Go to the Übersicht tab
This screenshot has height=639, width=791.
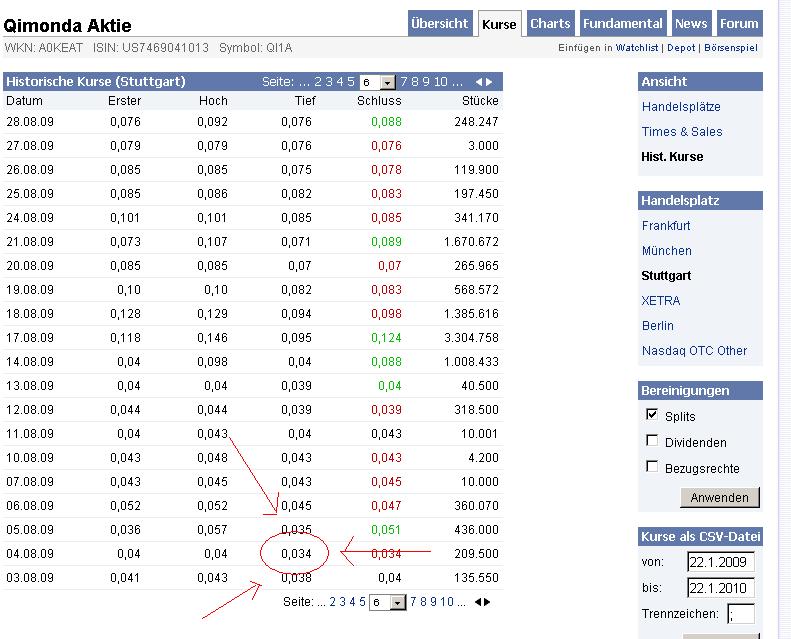439,24
